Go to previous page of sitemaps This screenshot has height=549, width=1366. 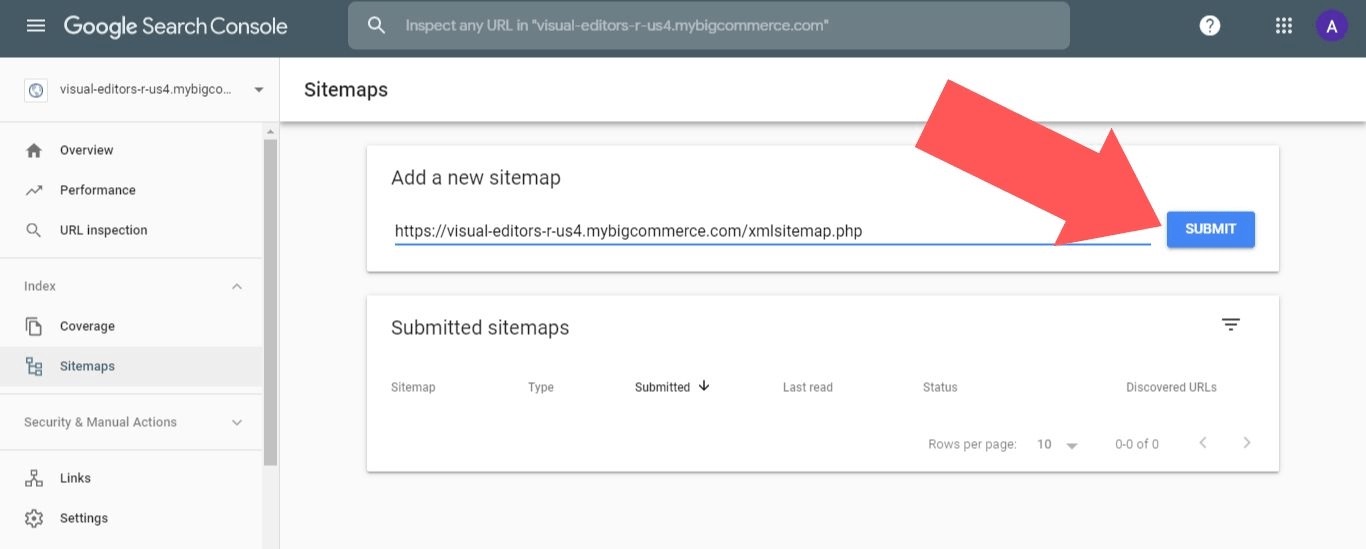[x=1203, y=443]
